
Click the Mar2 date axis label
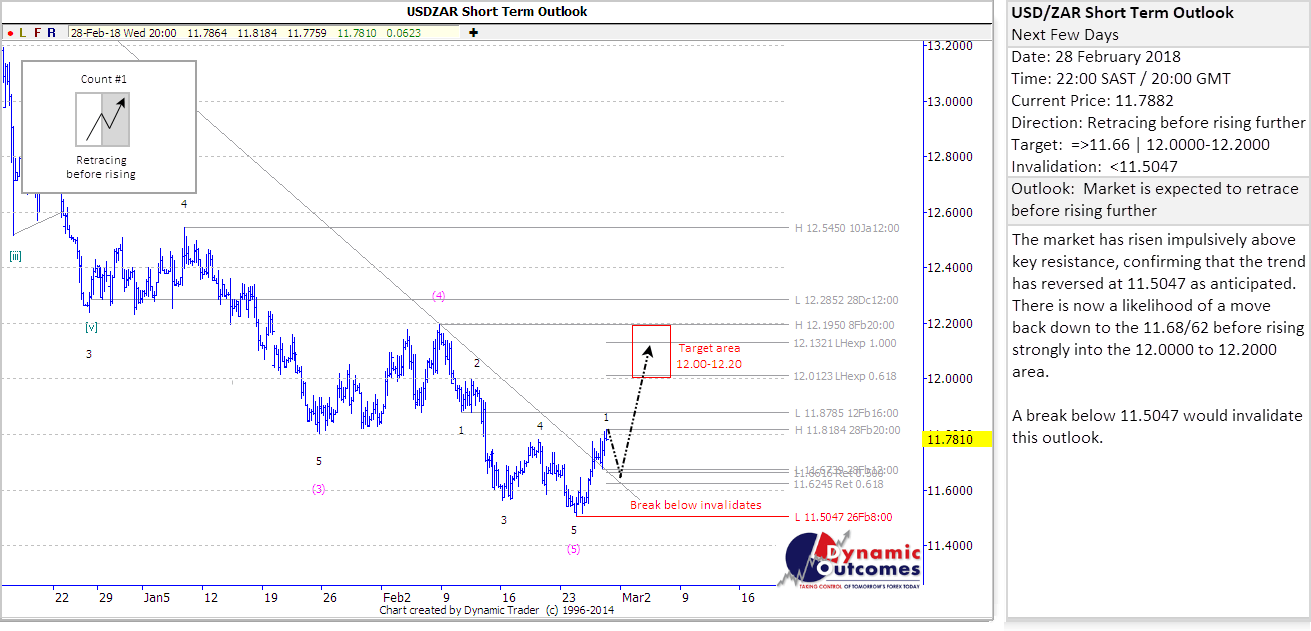point(636,597)
